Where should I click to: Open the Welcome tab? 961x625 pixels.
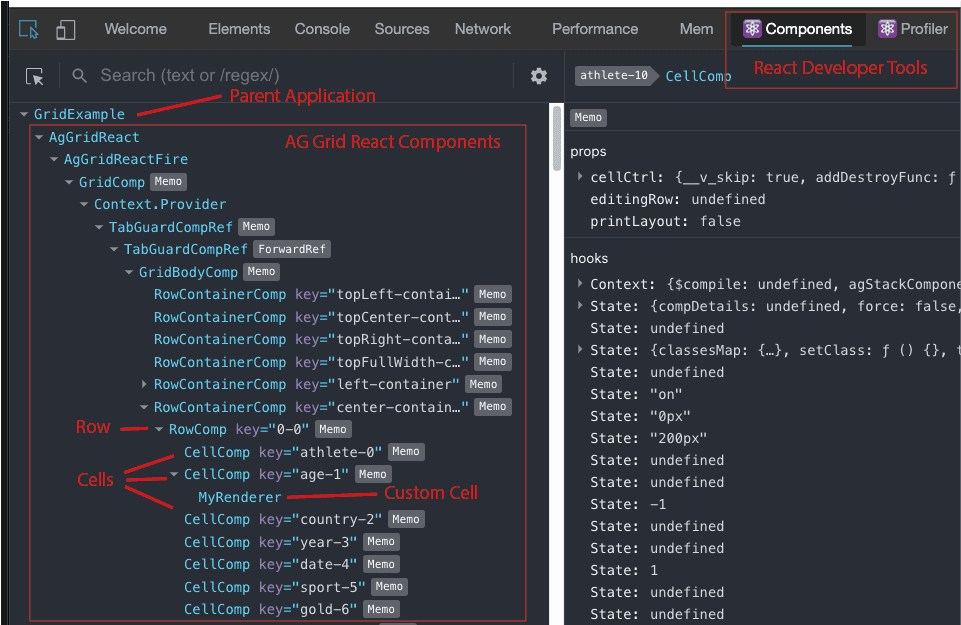(x=135, y=29)
